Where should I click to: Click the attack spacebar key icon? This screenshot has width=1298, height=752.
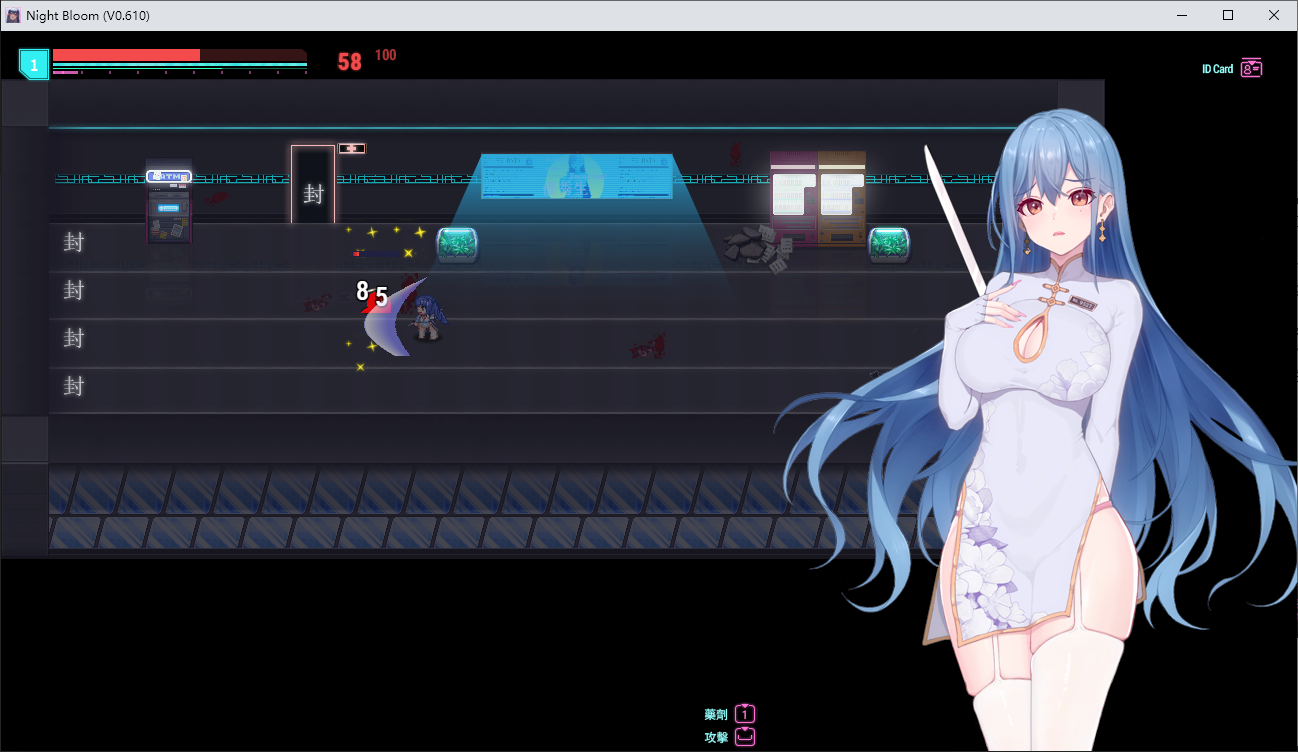pyautogui.click(x=745, y=737)
